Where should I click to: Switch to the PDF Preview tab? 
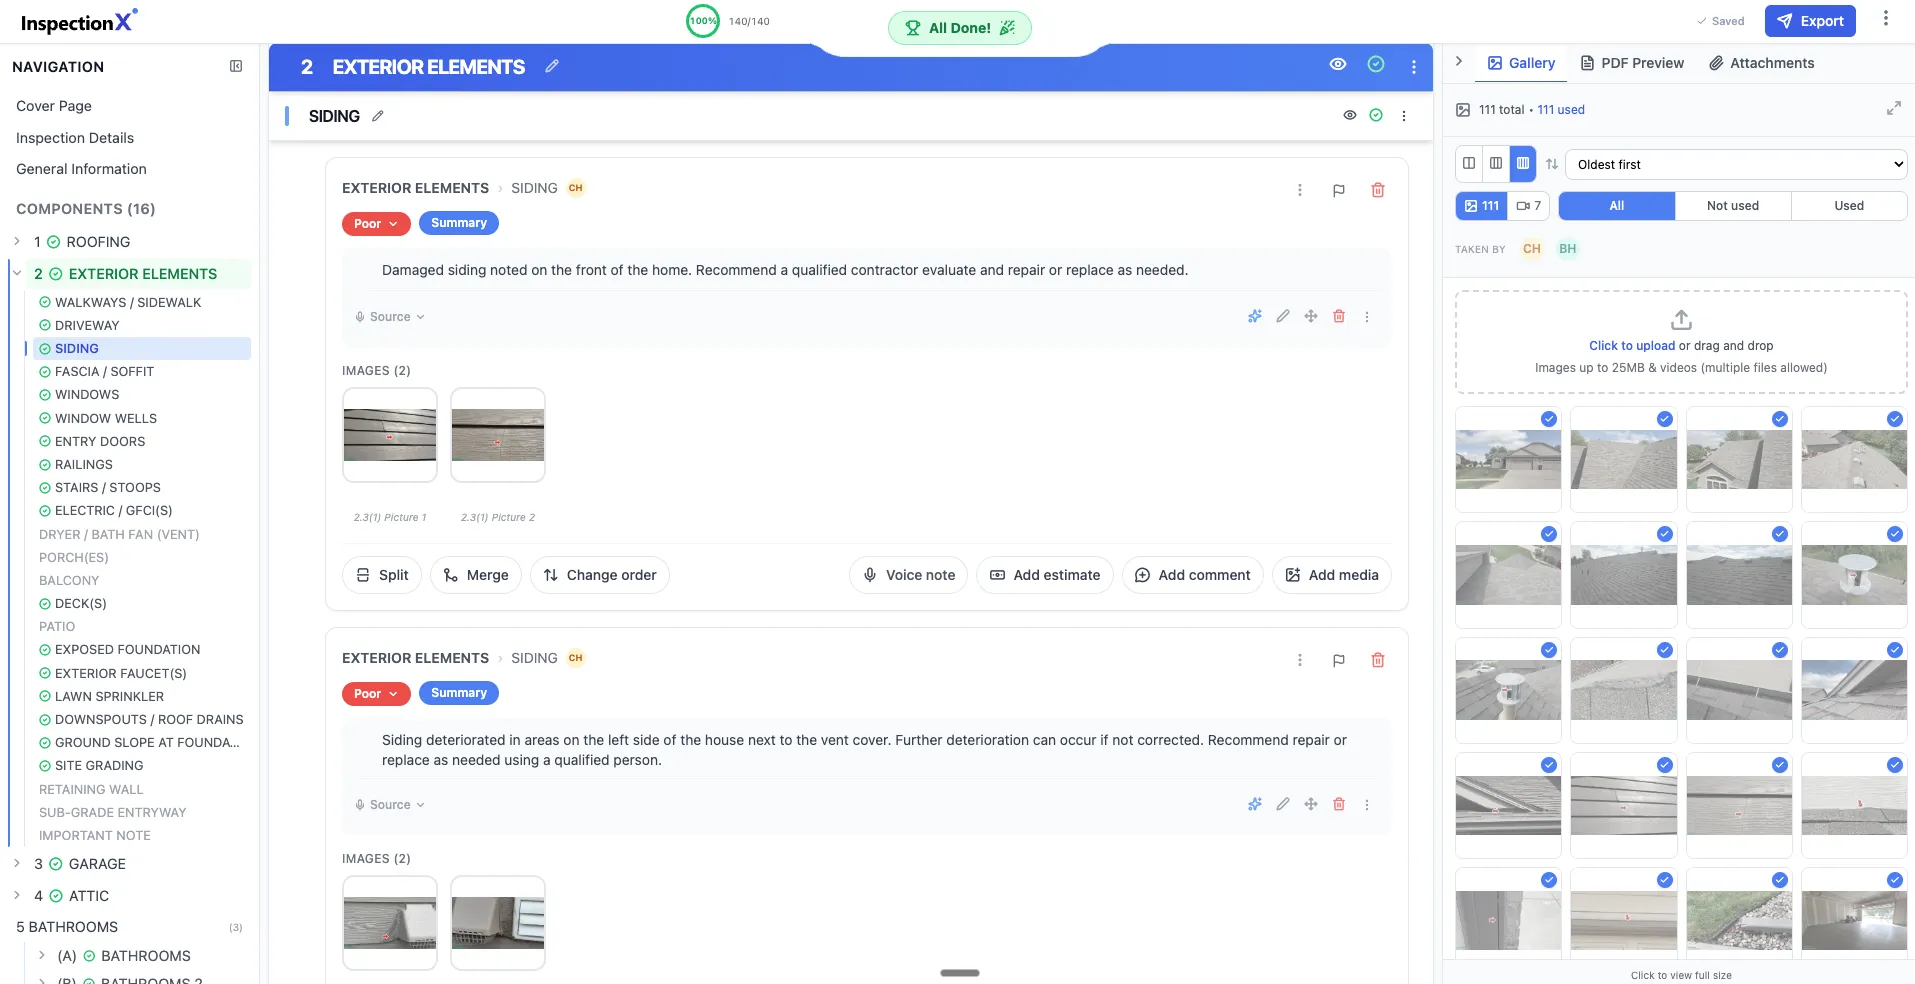(x=1631, y=63)
